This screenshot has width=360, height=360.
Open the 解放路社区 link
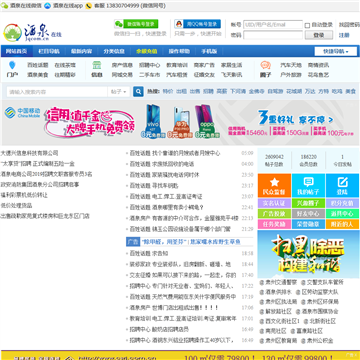pyautogui.click(x=278, y=312)
